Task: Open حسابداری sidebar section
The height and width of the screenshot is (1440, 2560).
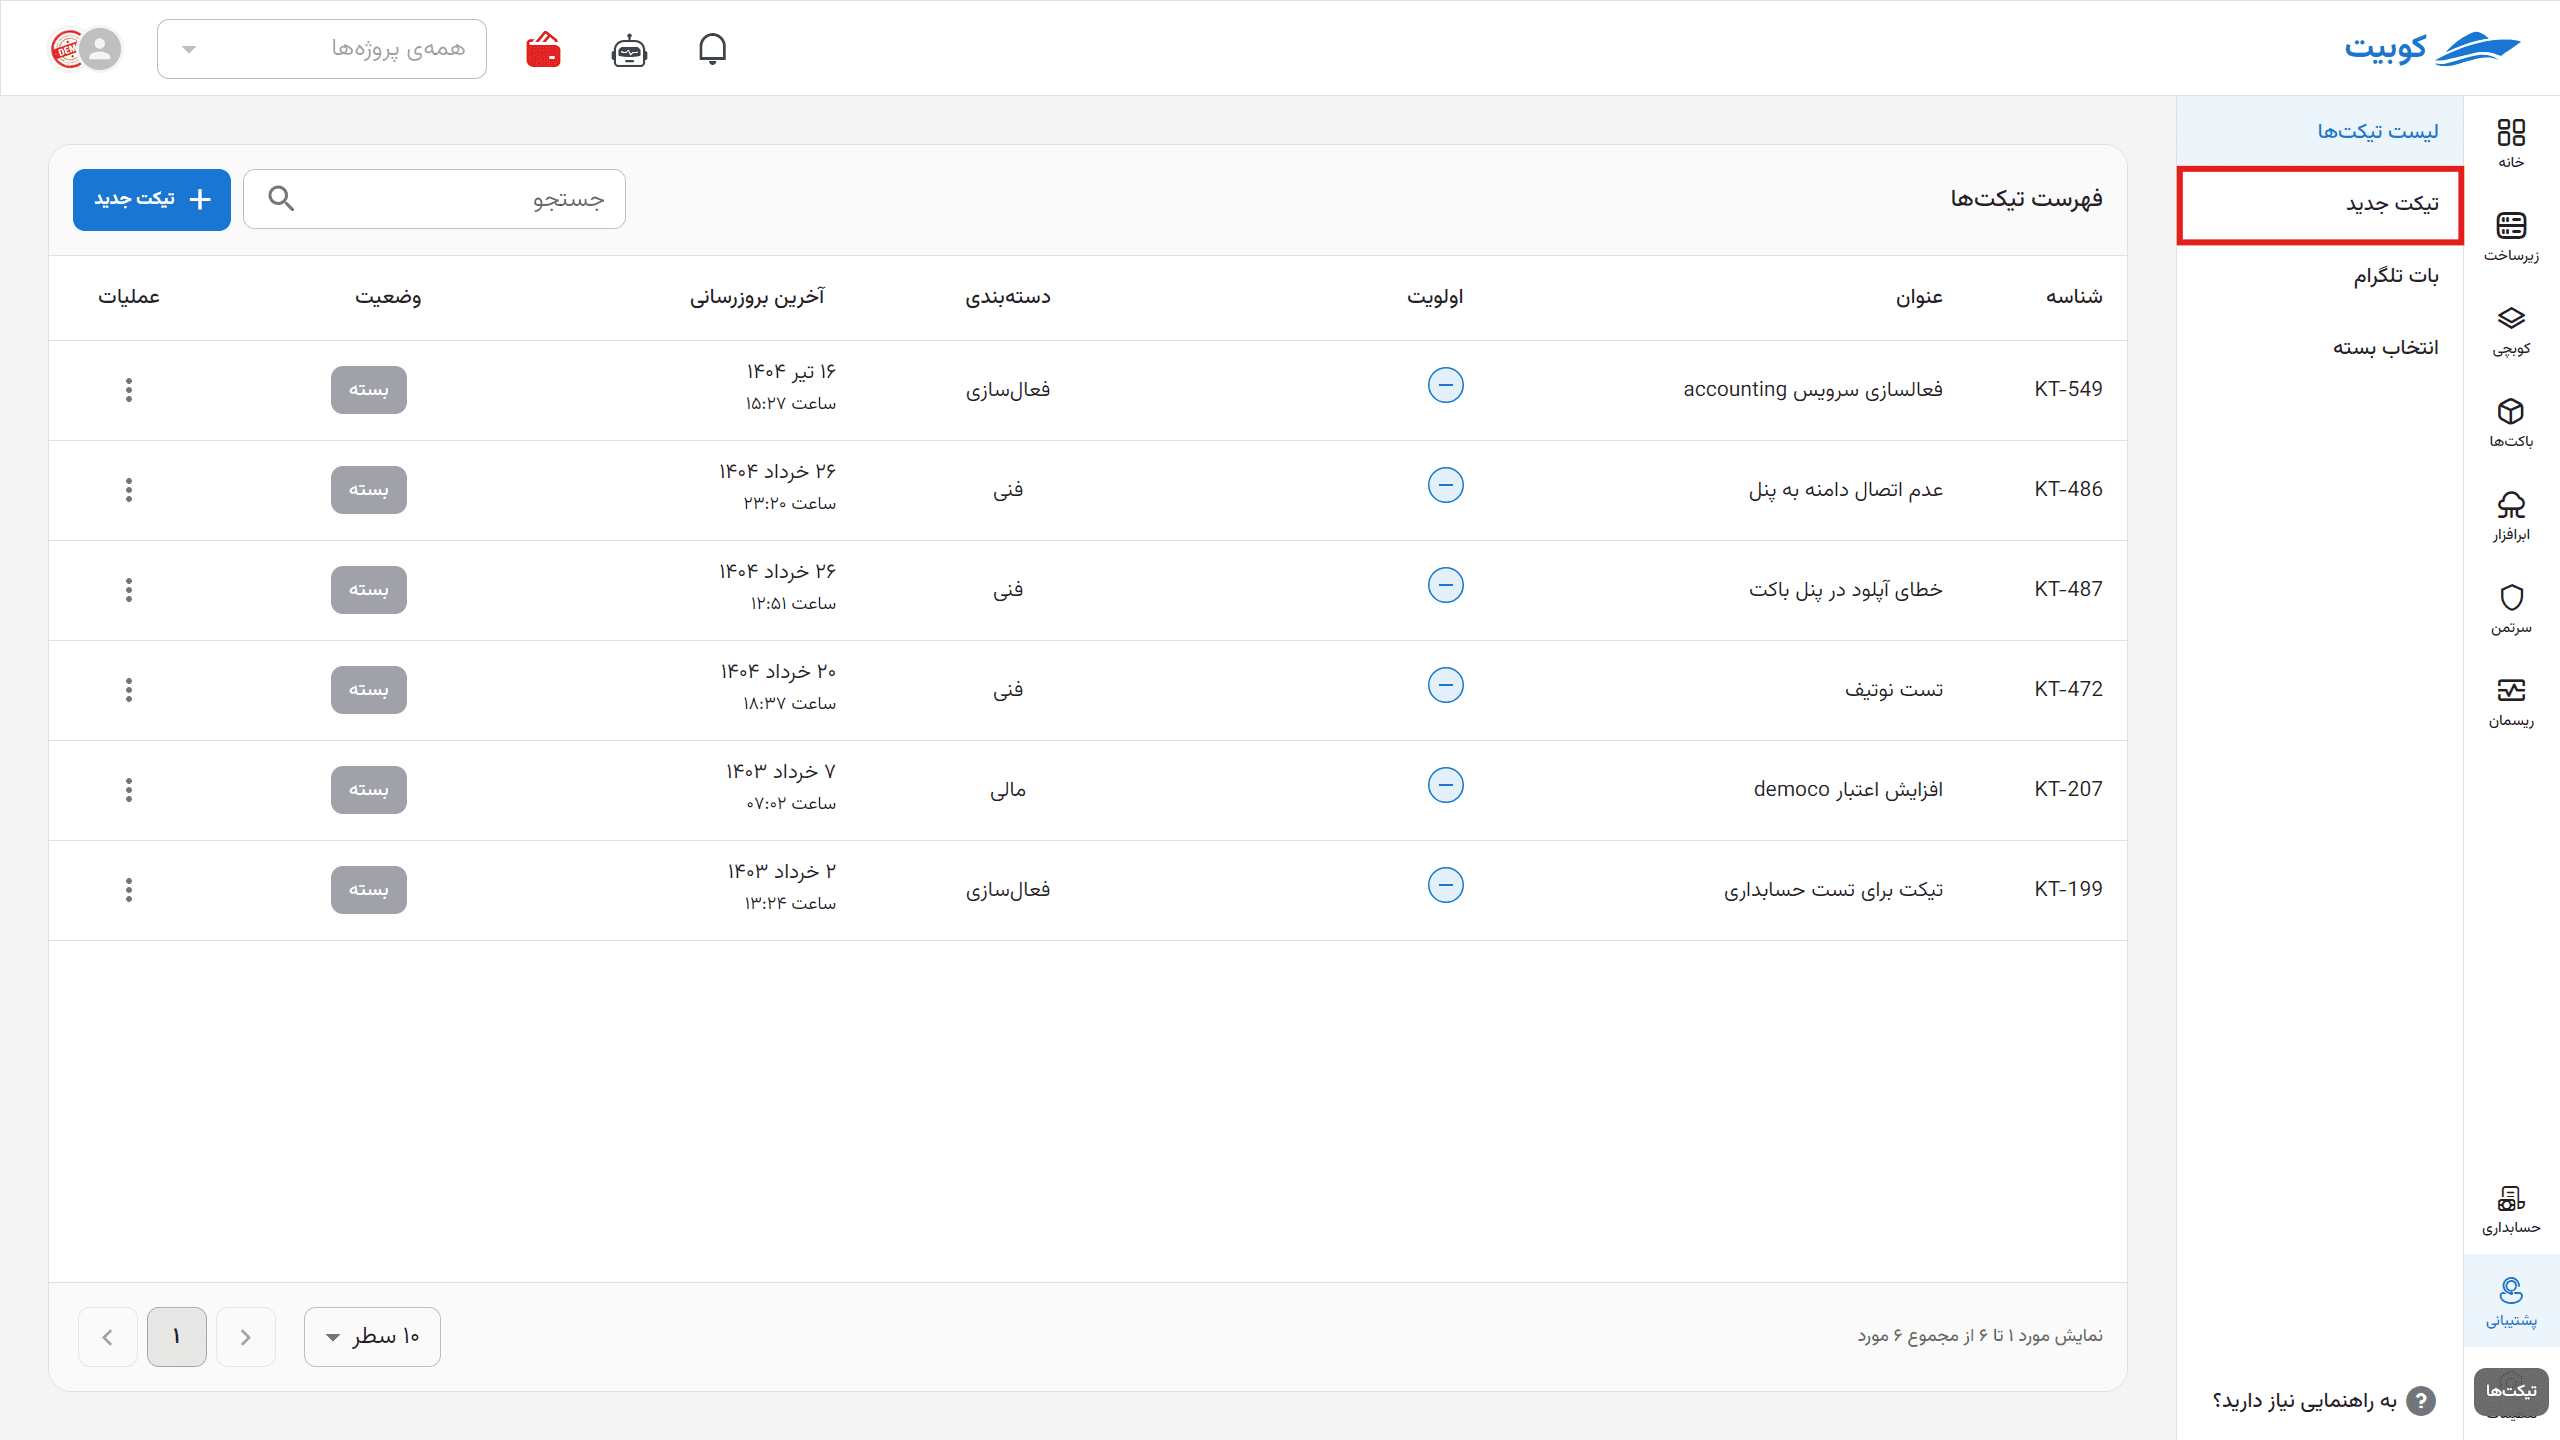Action: tap(2511, 1209)
